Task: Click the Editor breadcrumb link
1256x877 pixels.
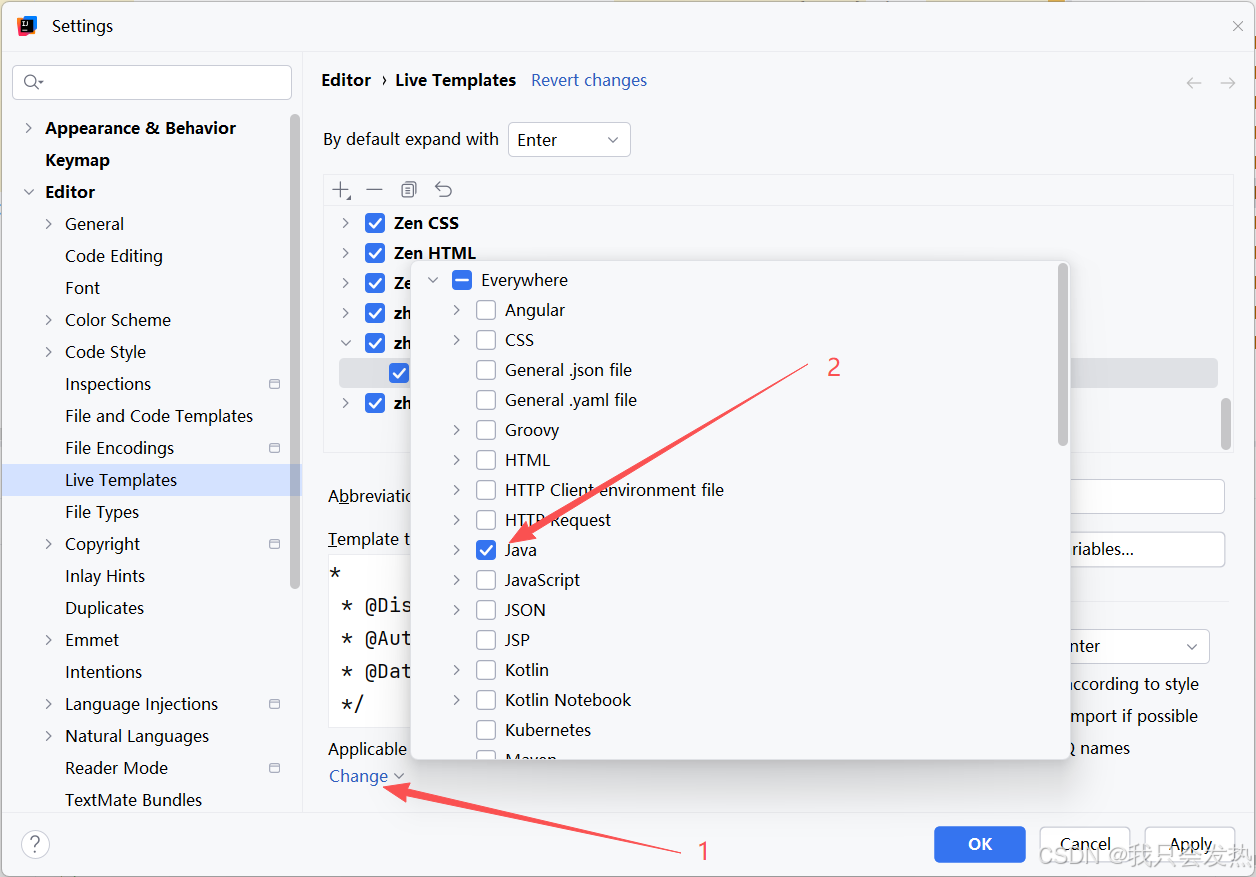Action: [346, 80]
